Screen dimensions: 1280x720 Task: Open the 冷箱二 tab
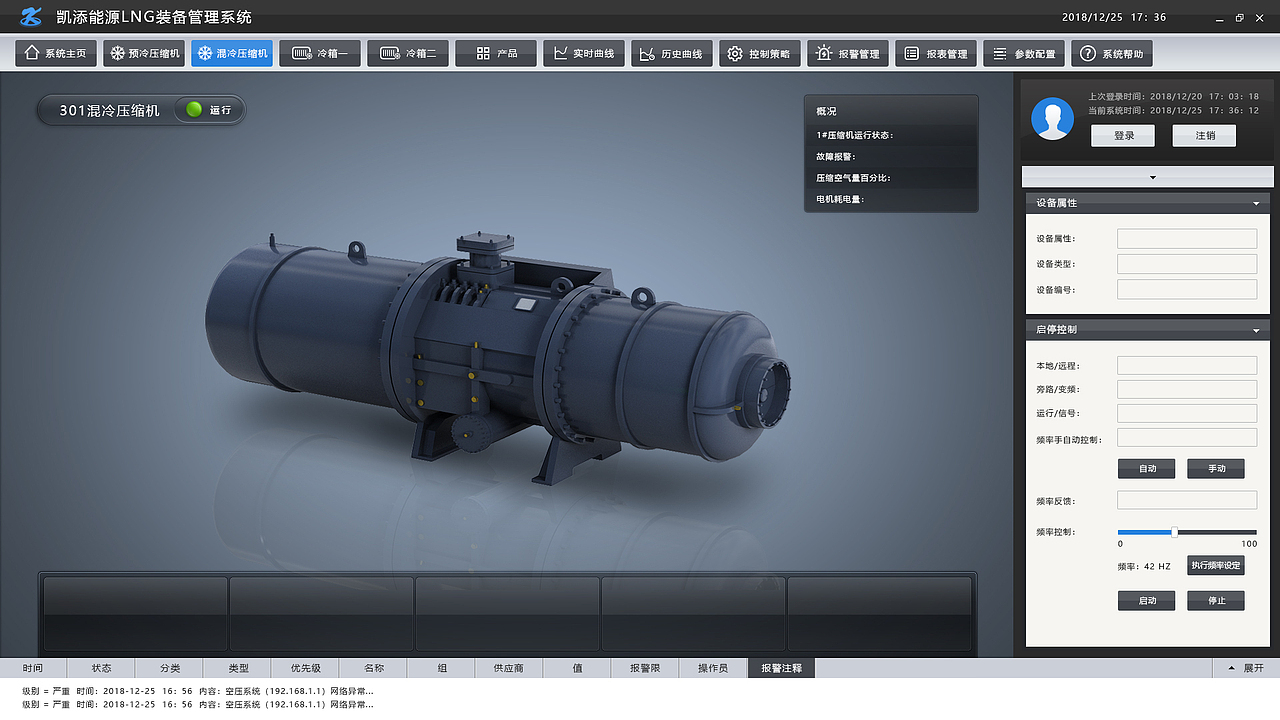[x=408, y=53]
